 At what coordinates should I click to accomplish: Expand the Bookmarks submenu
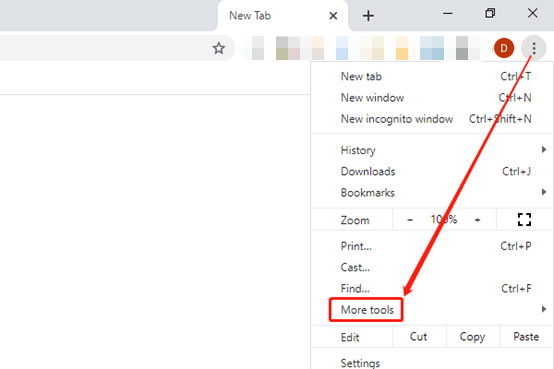point(432,193)
